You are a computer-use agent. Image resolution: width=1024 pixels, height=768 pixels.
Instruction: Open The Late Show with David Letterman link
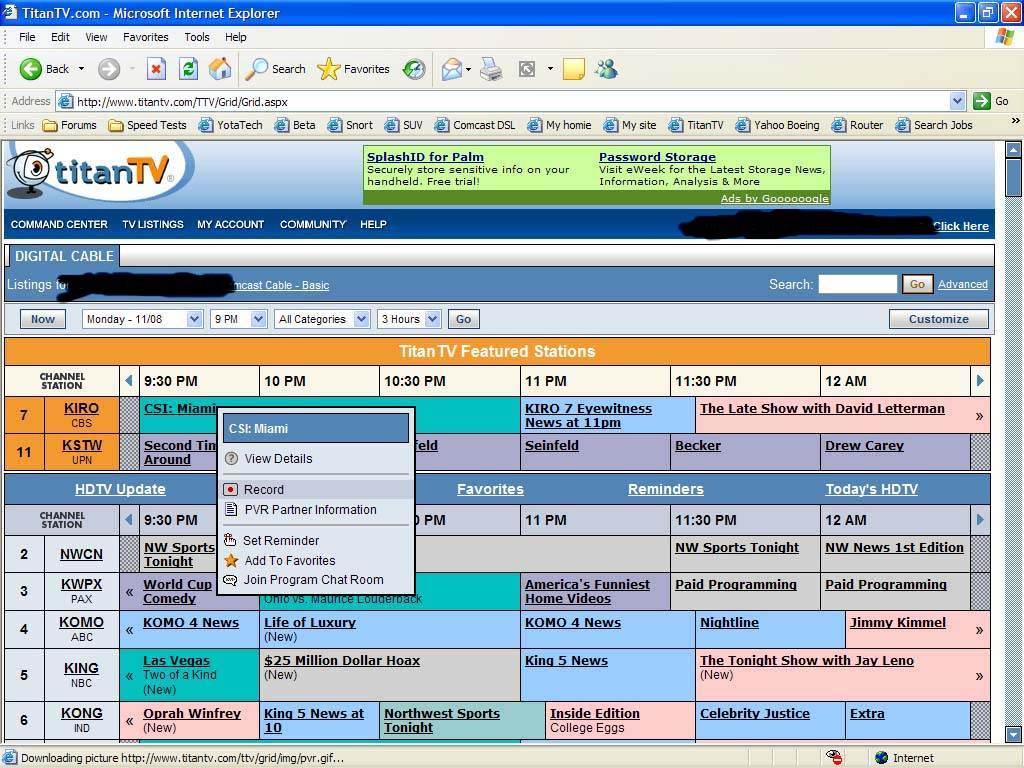click(822, 408)
